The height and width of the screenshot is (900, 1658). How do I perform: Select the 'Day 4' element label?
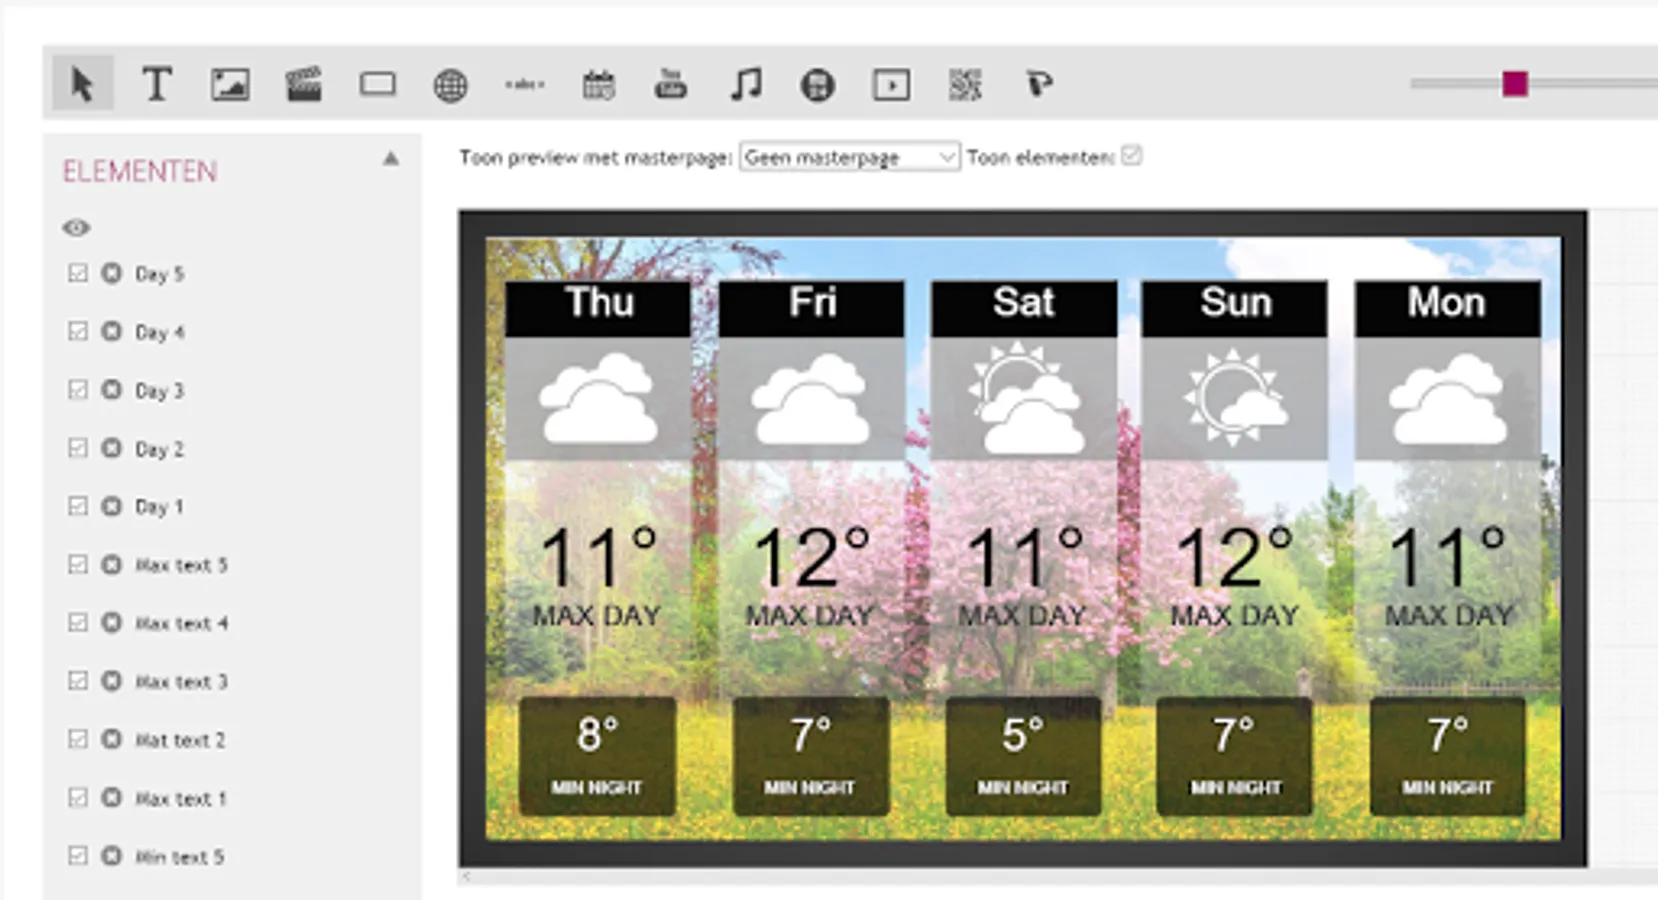click(x=159, y=332)
